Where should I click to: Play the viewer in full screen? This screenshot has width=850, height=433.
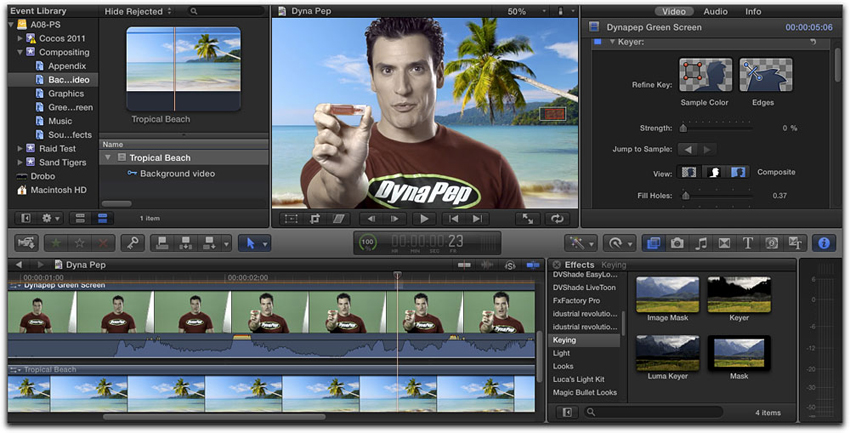527,219
